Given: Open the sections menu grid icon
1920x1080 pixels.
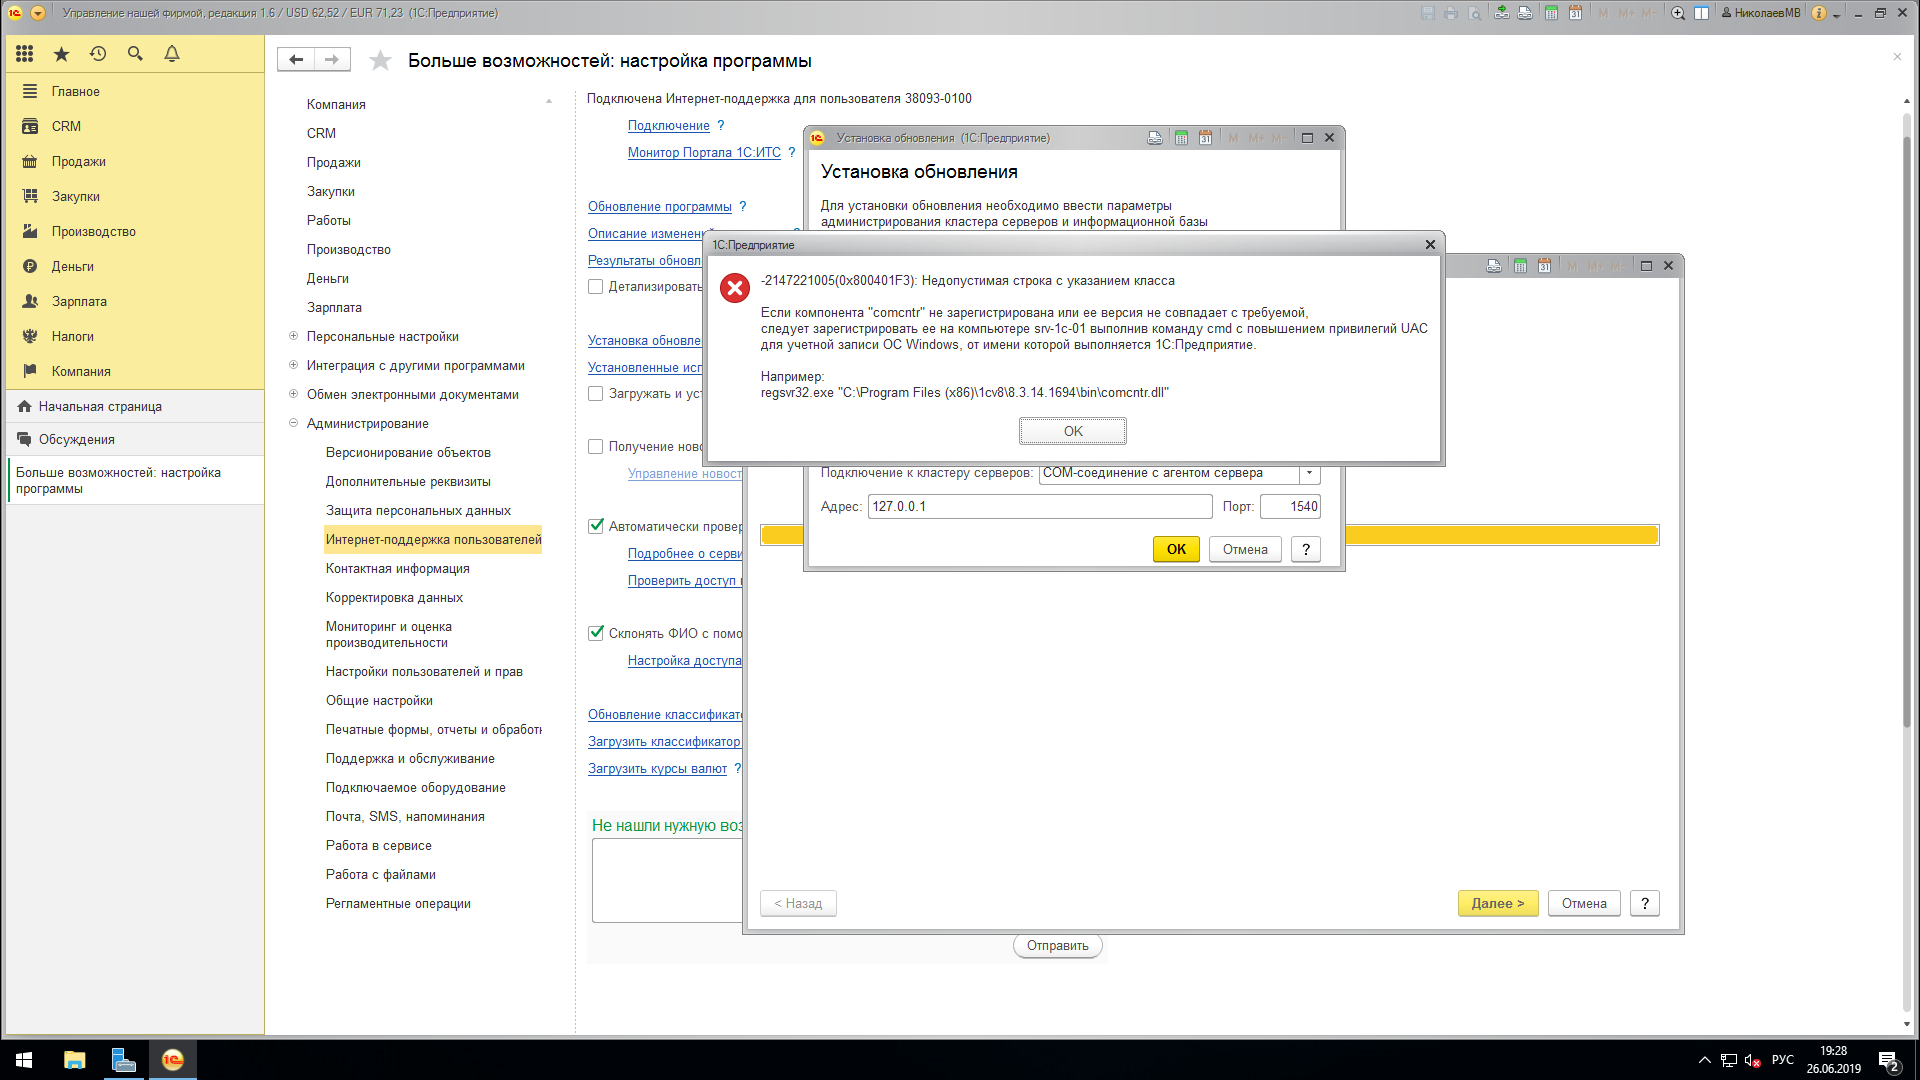Looking at the screenshot, I should point(25,54).
